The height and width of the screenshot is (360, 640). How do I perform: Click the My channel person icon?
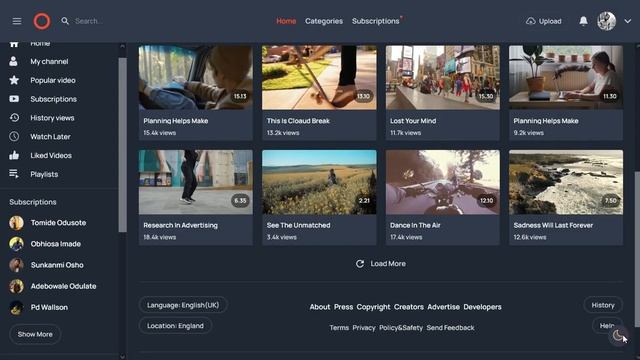(13, 61)
